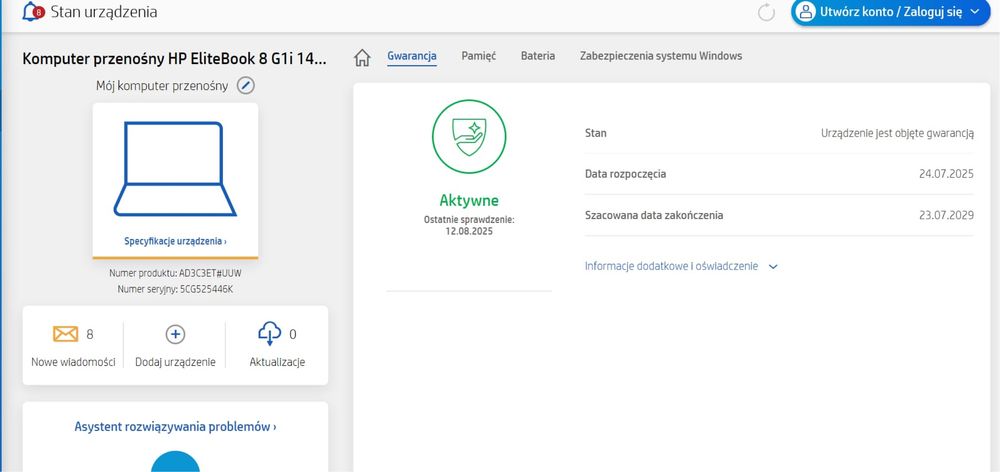The image size is (1000, 472).
Task: Click the cloud download updates icon
Action: tap(270, 334)
